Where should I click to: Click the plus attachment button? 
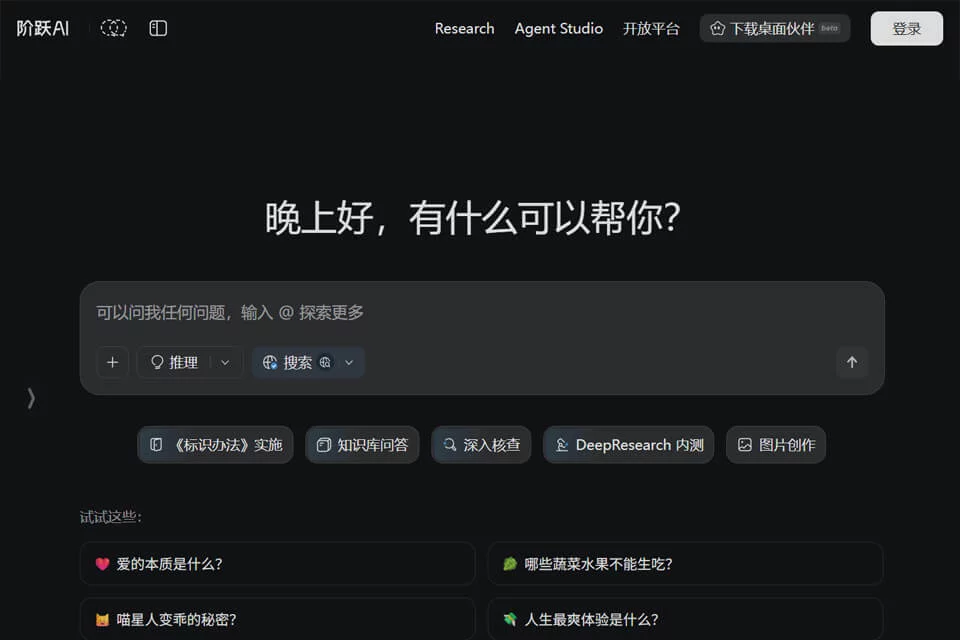tap(113, 363)
